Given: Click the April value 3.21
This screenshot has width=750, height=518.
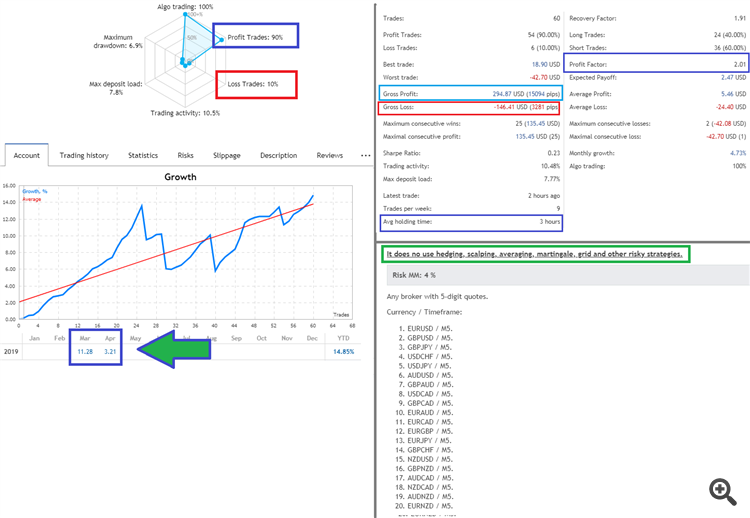Looking at the screenshot, I should [x=110, y=352].
